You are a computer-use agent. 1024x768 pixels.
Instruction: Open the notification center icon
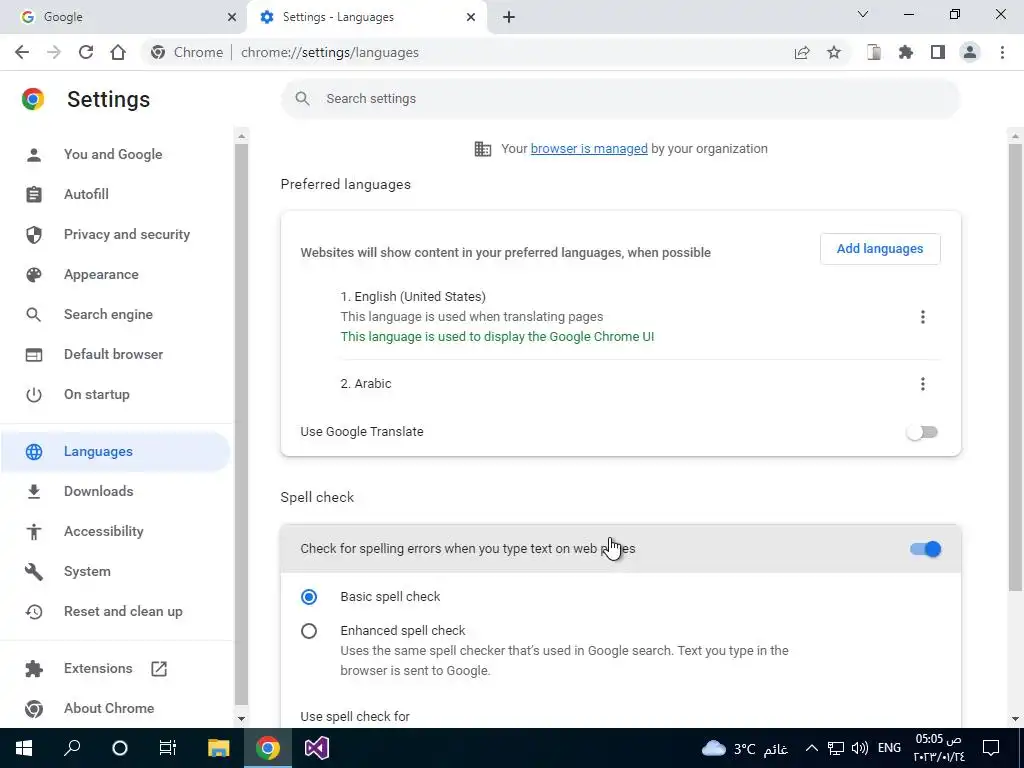click(x=991, y=748)
